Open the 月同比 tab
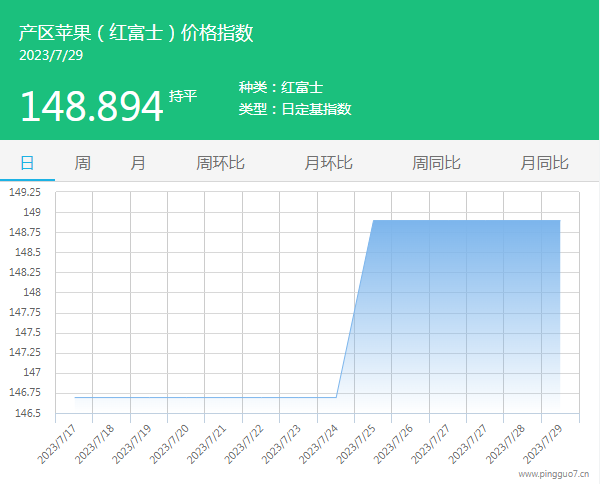600x484 pixels. pyautogui.click(x=544, y=163)
